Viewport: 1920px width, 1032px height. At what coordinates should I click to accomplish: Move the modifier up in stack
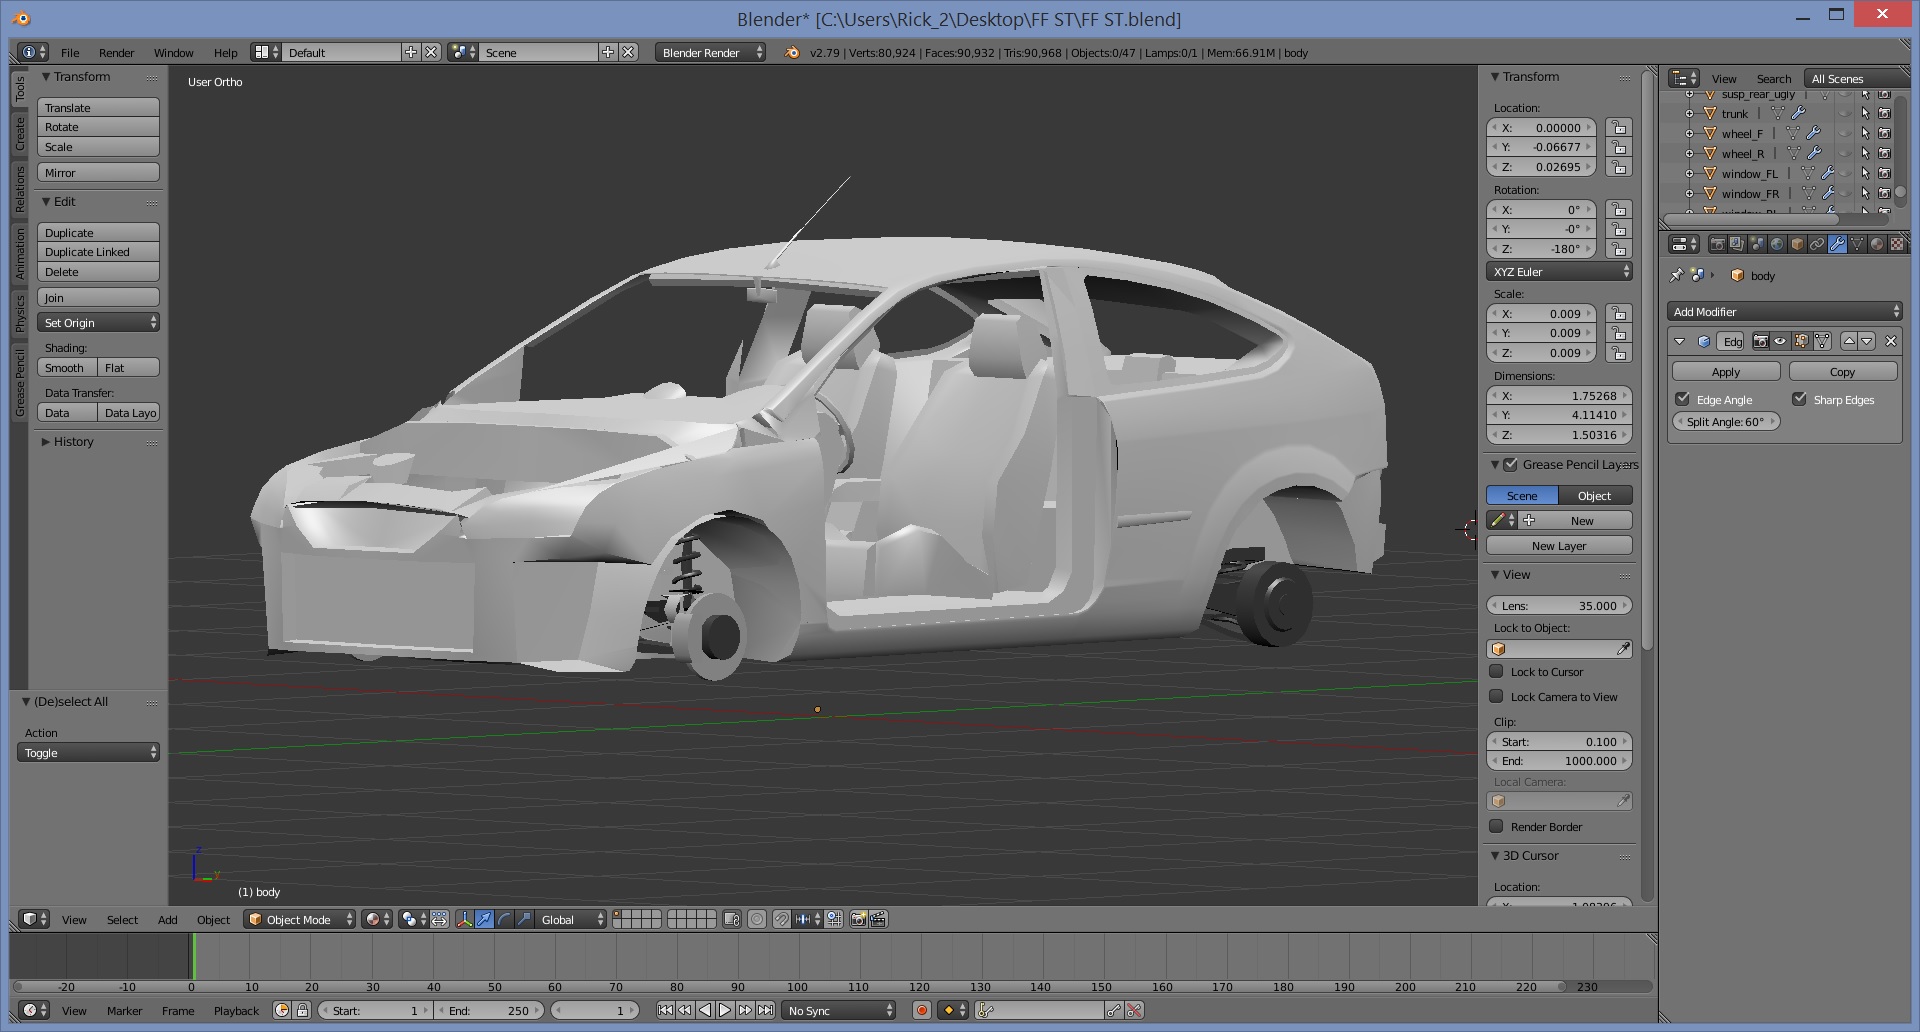click(1849, 341)
